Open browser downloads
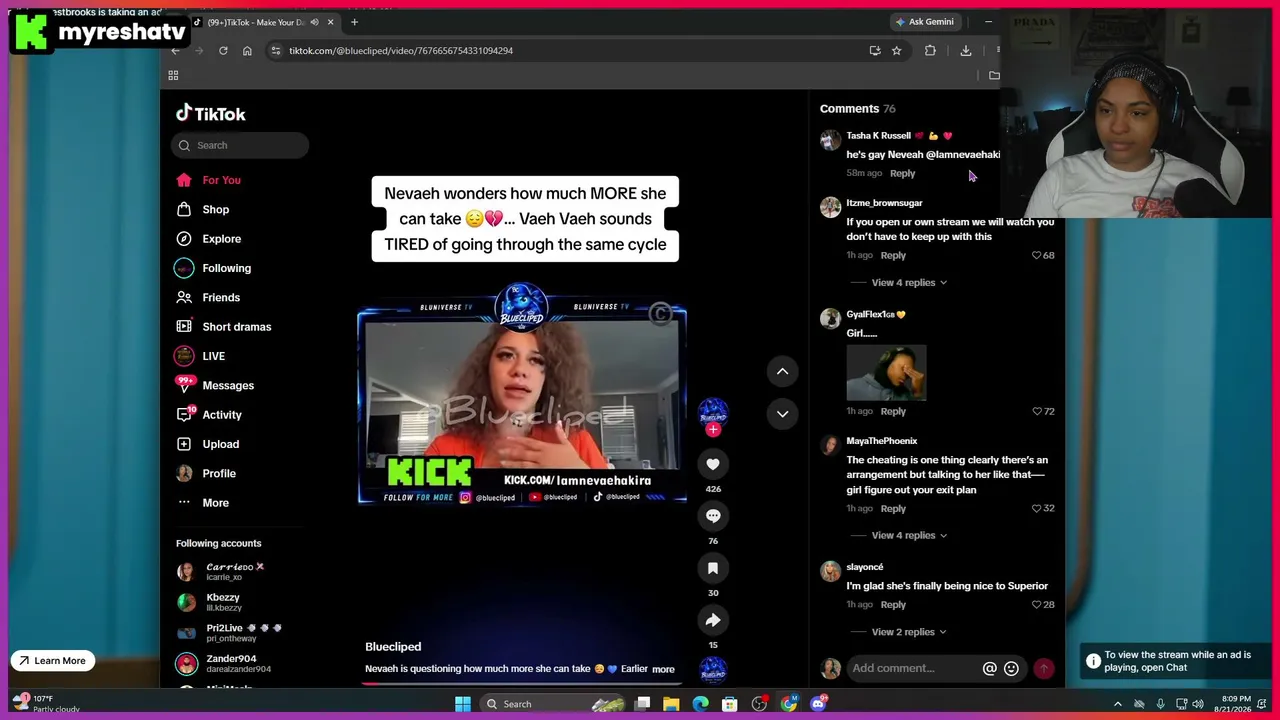Viewport: 1280px width, 720px height. tap(966, 50)
